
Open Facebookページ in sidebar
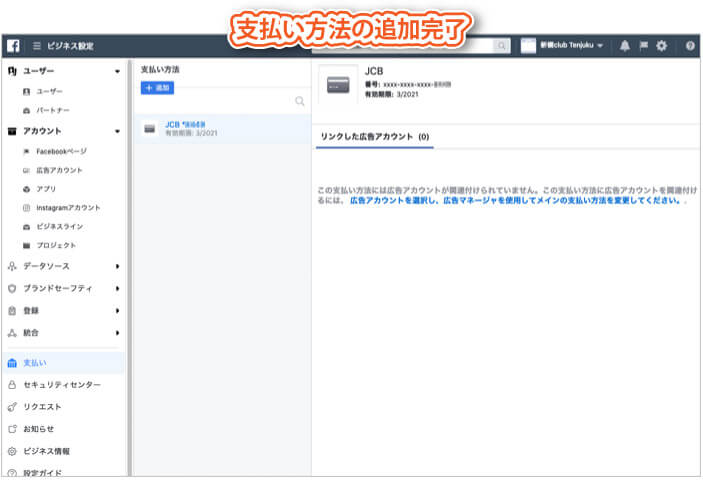[x=61, y=151]
